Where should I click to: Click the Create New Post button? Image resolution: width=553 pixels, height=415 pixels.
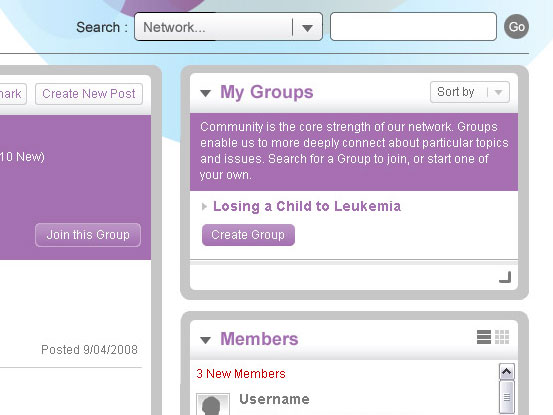pos(89,94)
